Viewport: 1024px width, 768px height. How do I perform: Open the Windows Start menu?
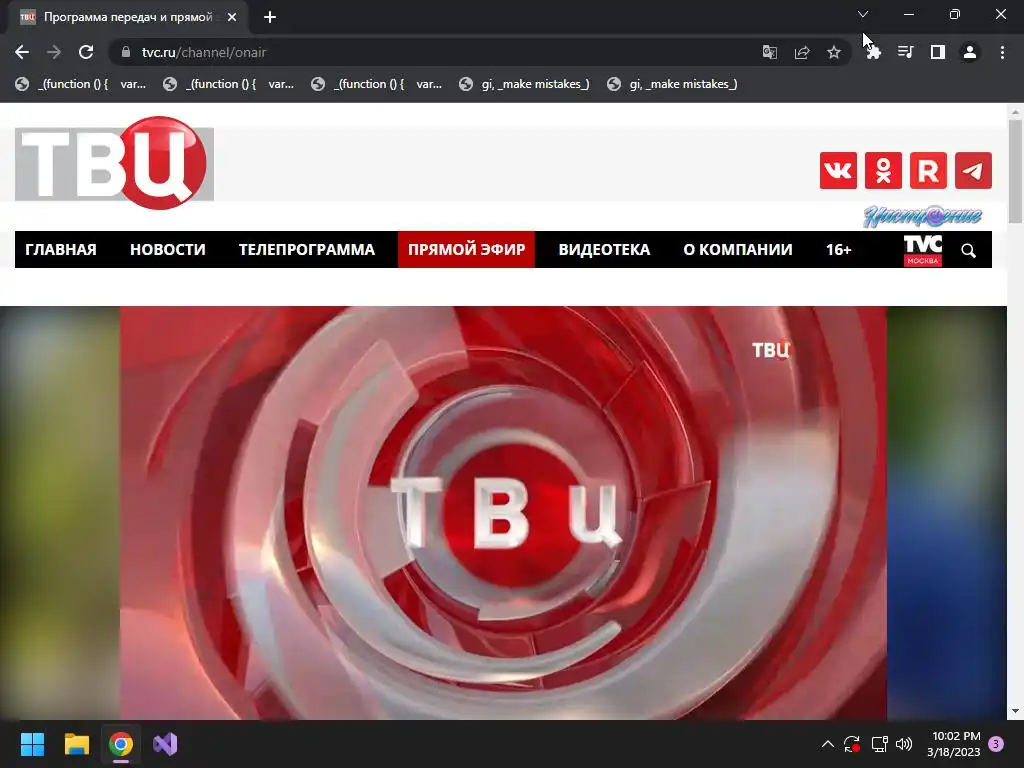coord(32,744)
